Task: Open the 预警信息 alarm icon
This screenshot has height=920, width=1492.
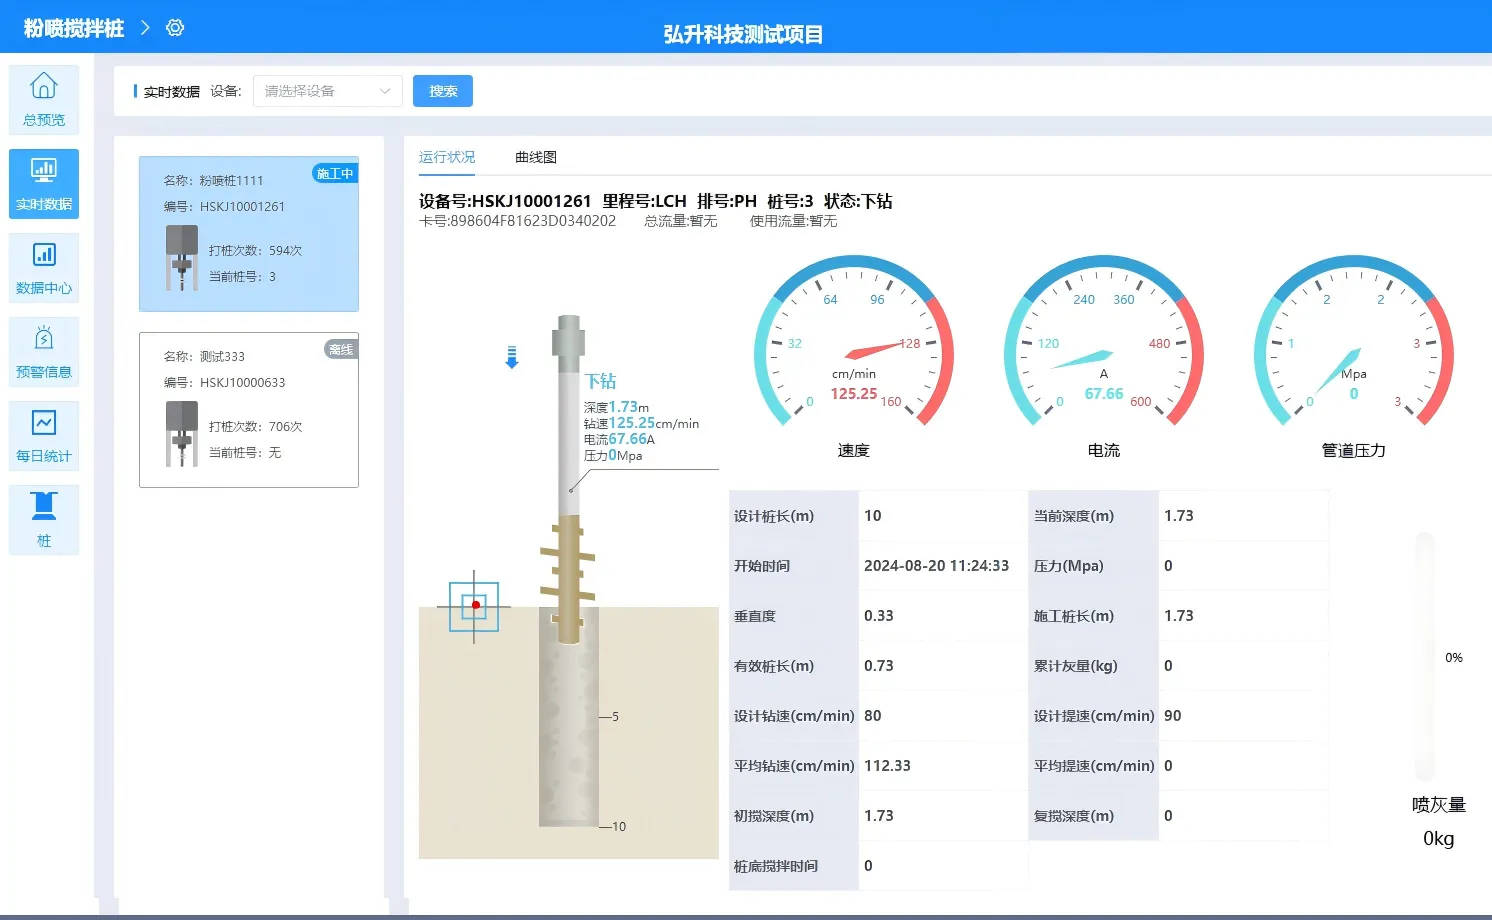Action: click(44, 351)
